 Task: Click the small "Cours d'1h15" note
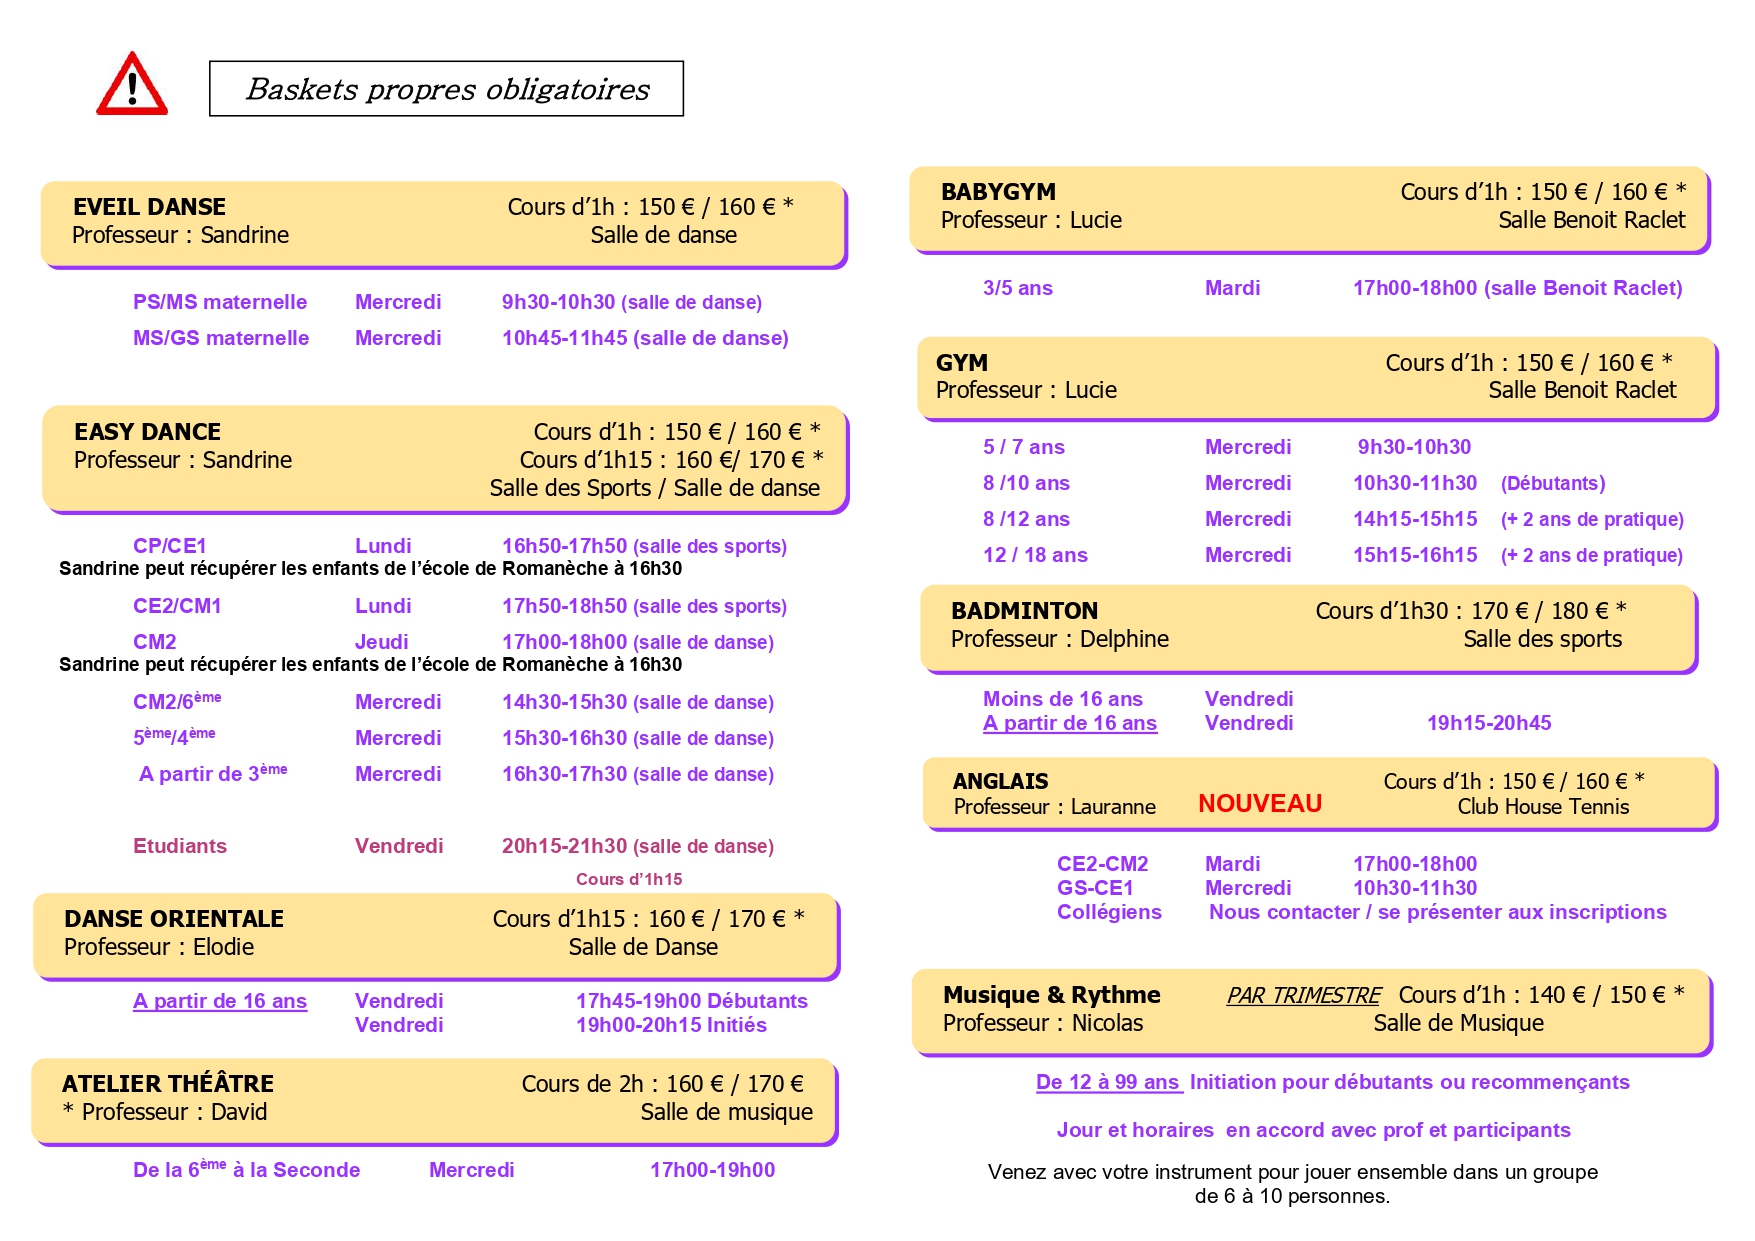click(629, 879)
